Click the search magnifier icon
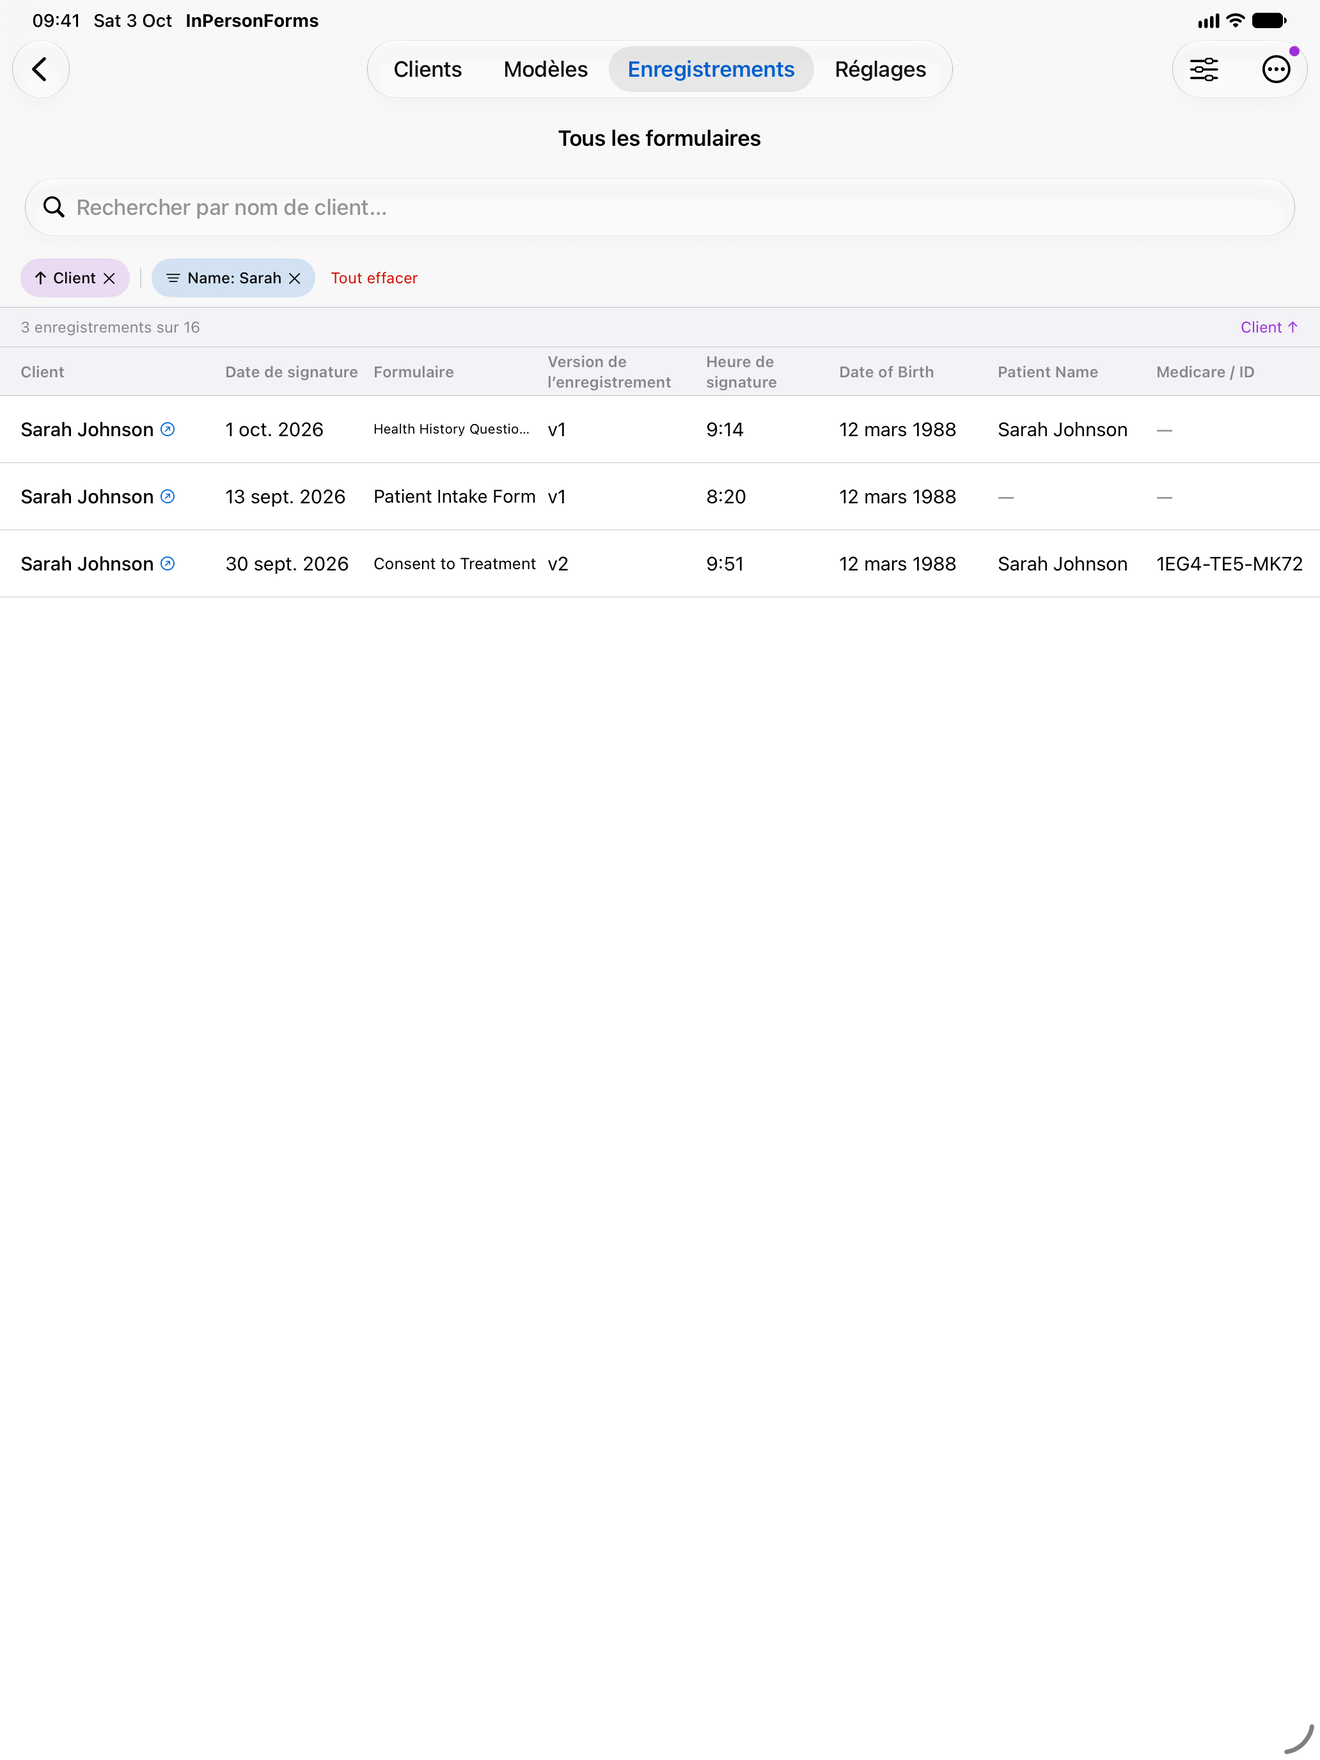1320x1760 pixels. tap(54, 207)
